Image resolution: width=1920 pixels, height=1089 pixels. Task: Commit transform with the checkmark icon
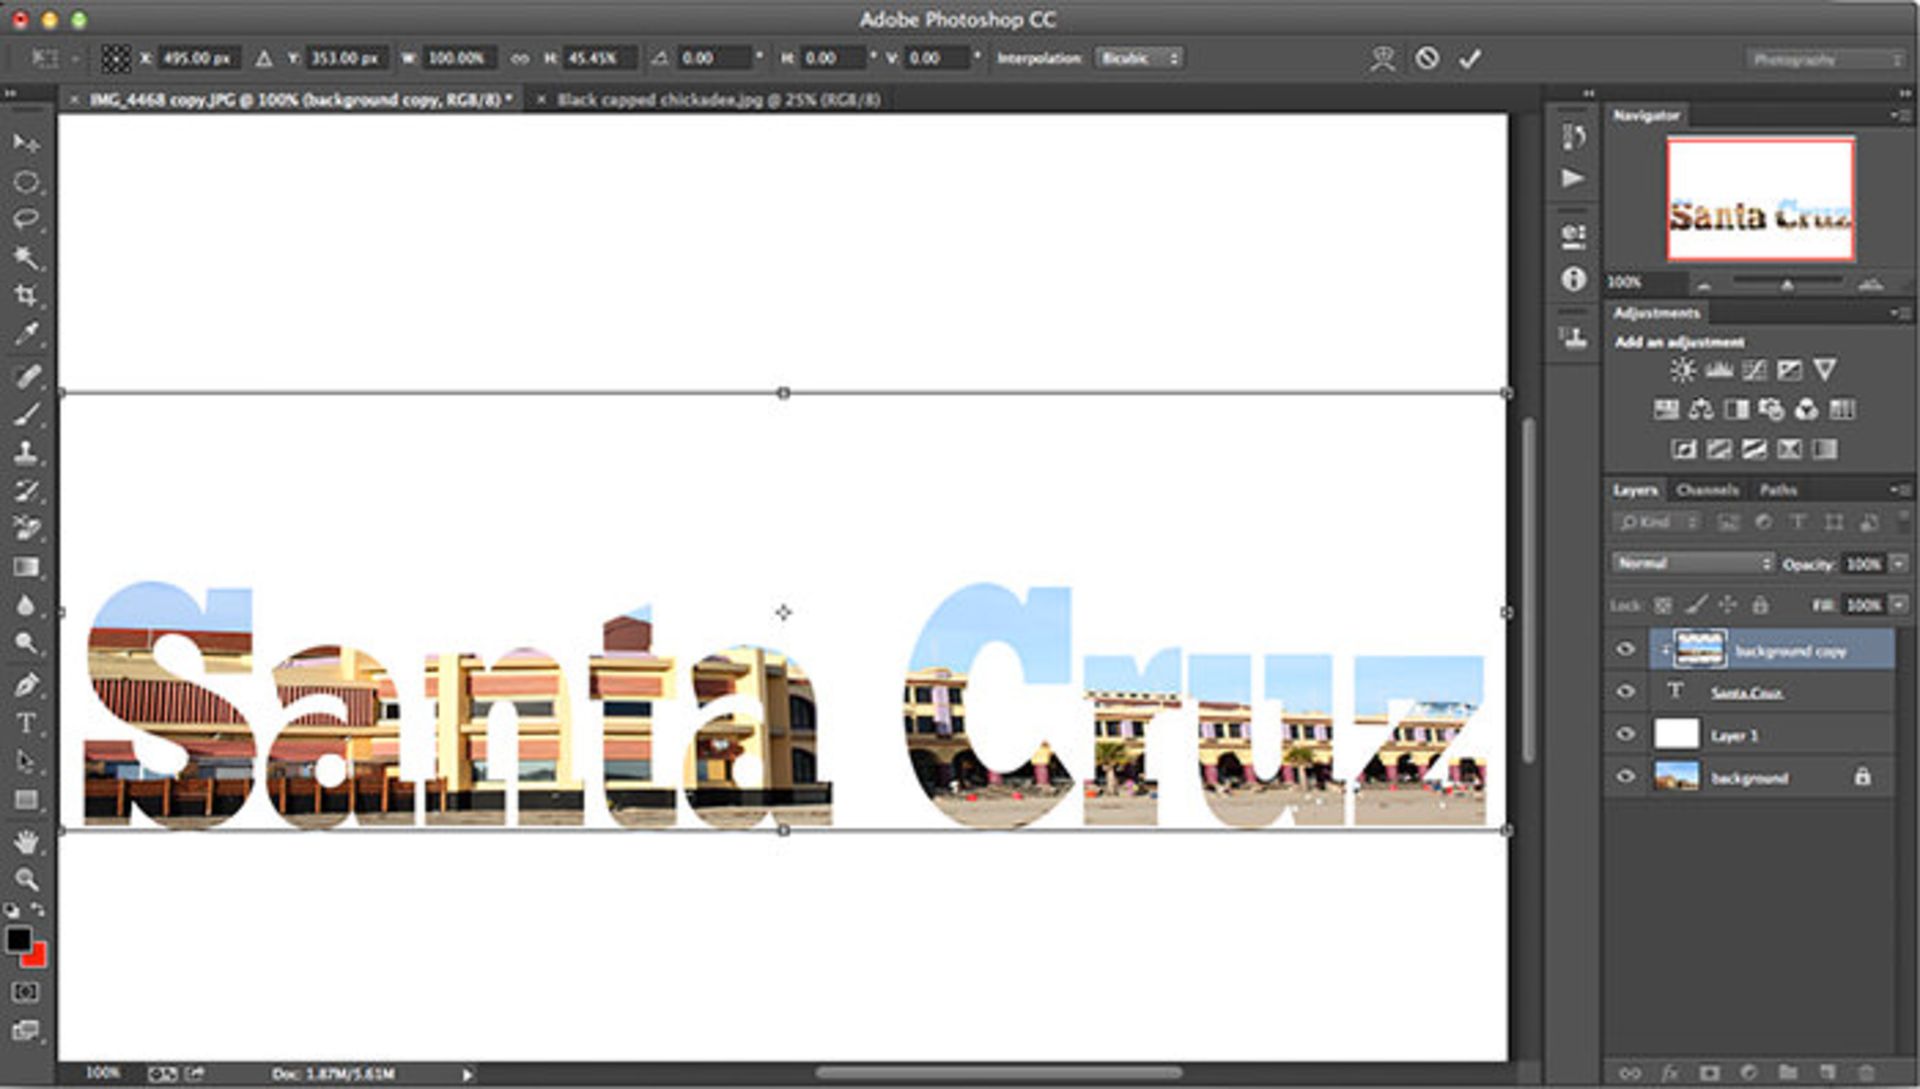1469,59
